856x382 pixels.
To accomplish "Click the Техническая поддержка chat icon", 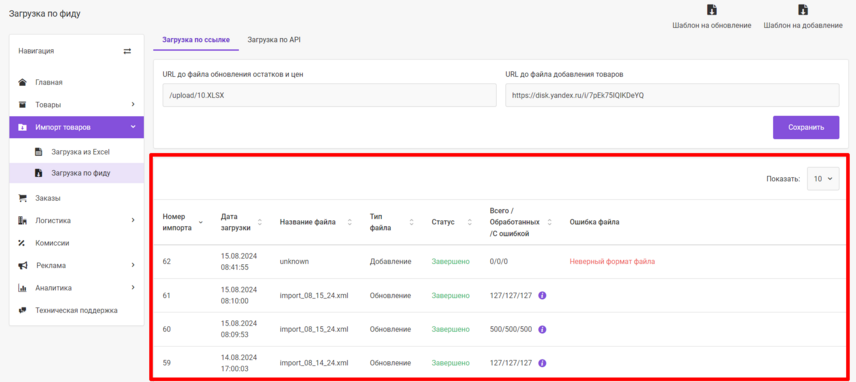I will pyautogui.click(x=22, y=310).
